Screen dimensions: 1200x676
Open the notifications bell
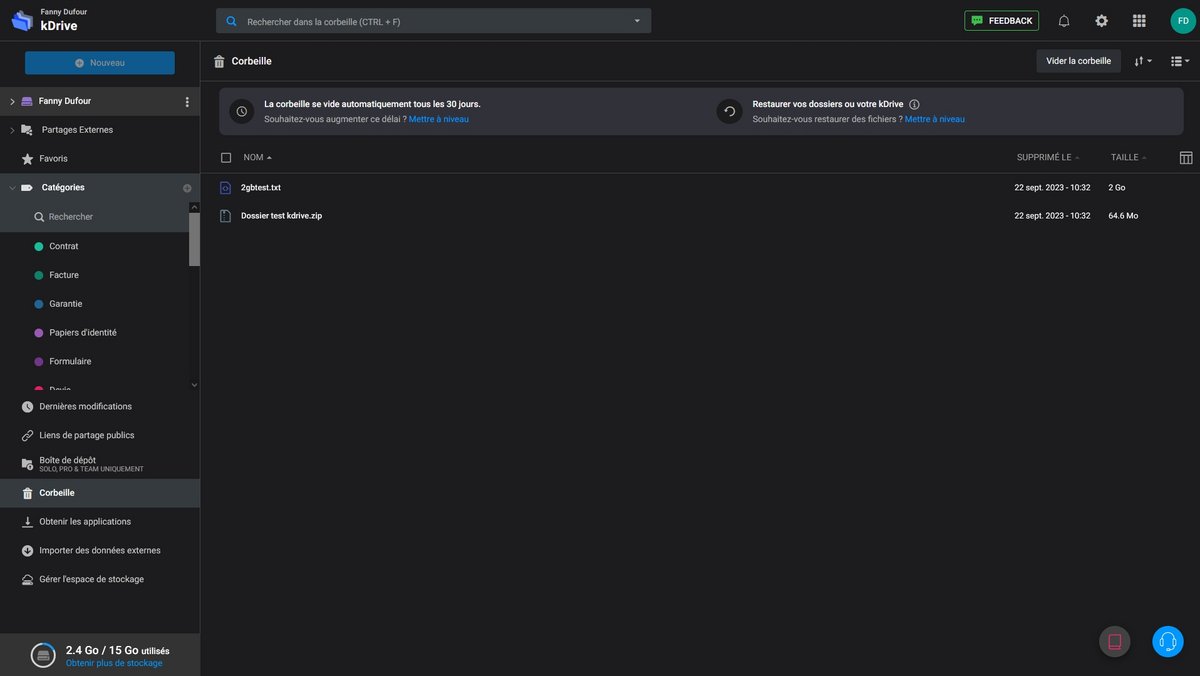point(1064,21)
